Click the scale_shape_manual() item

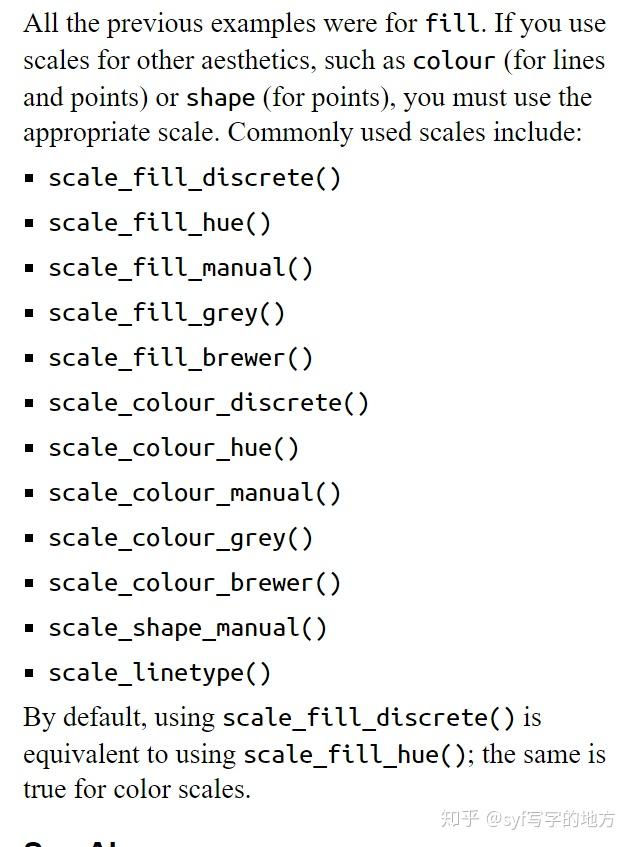[187, 628]
